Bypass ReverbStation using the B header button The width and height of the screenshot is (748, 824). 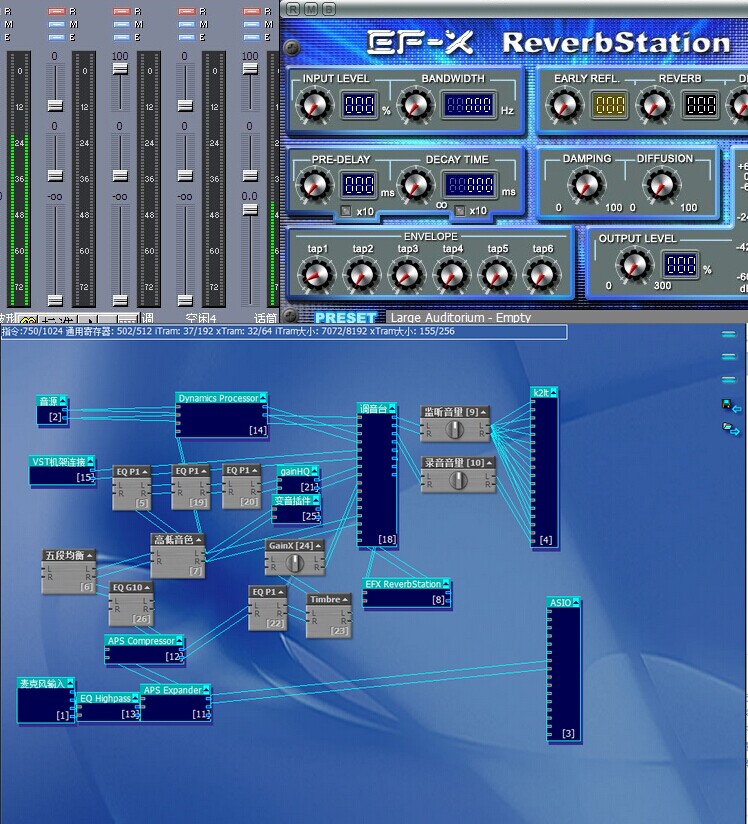pyautogui.click(x=329, y=8)
